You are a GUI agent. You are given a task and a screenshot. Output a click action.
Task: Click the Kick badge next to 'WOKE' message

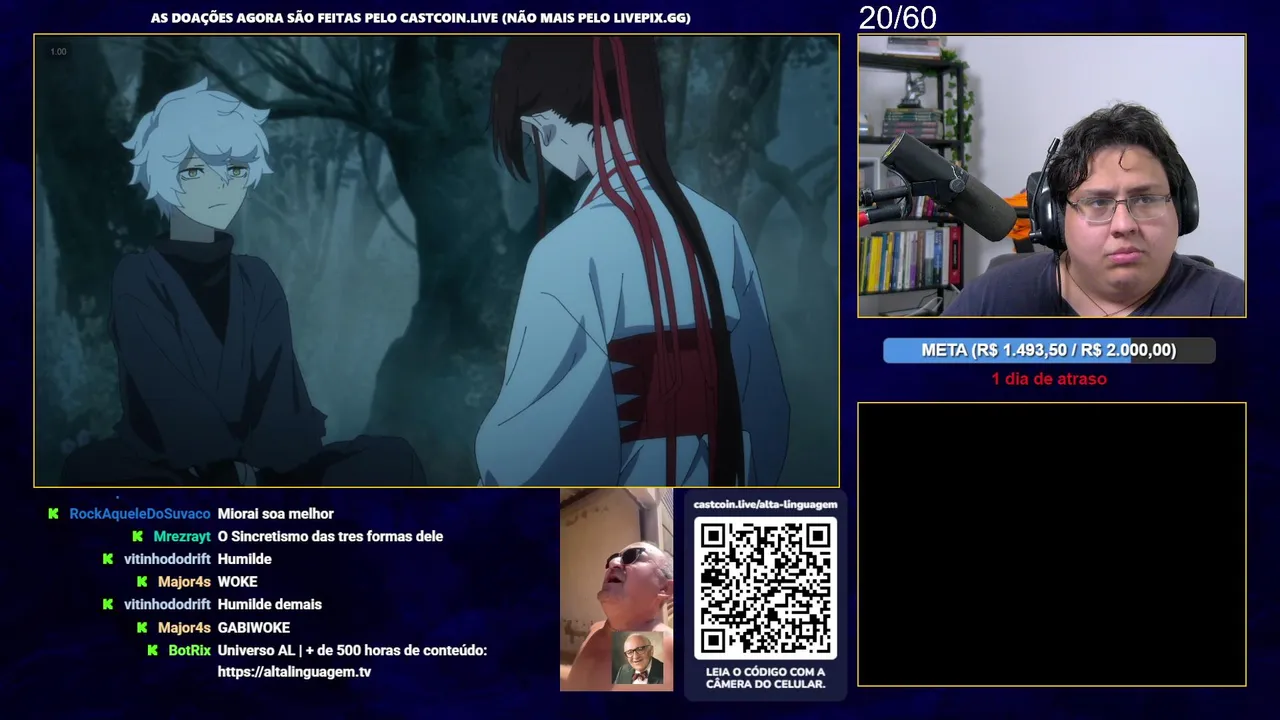[142, 582]
